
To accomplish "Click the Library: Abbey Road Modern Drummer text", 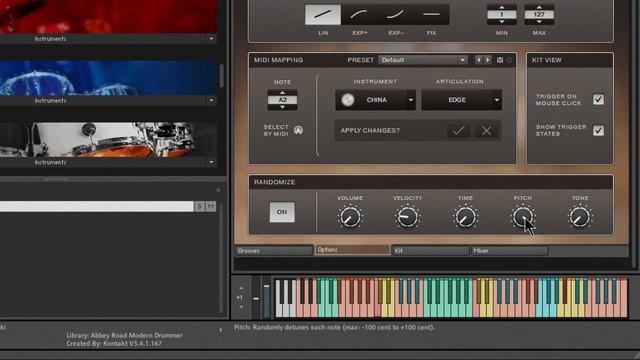I will click(124, 335).
